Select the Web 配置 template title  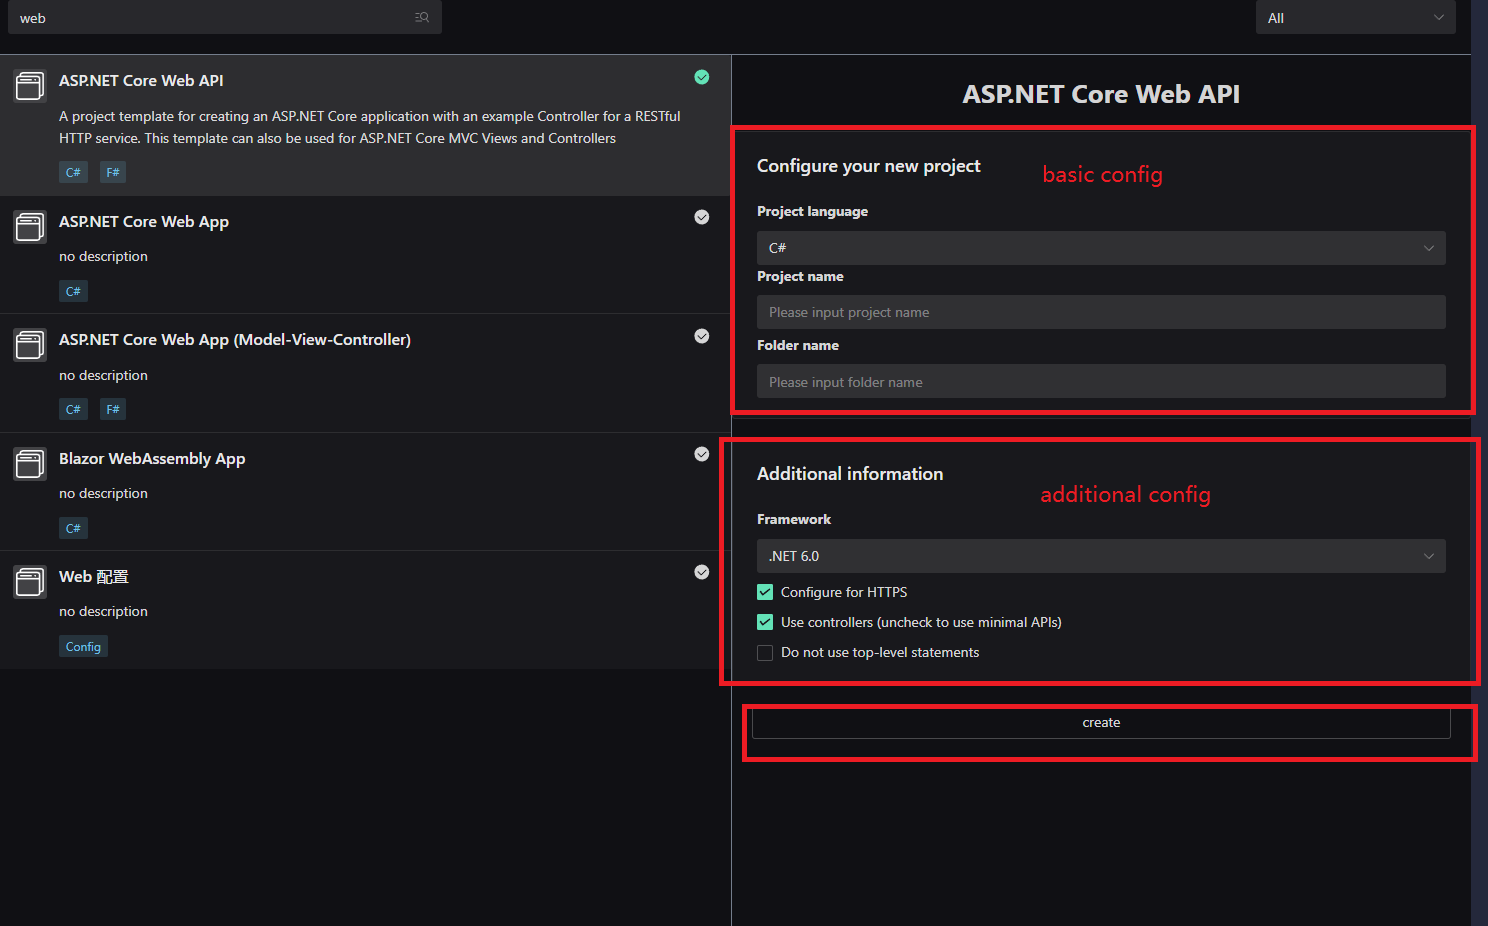point(94,577)
